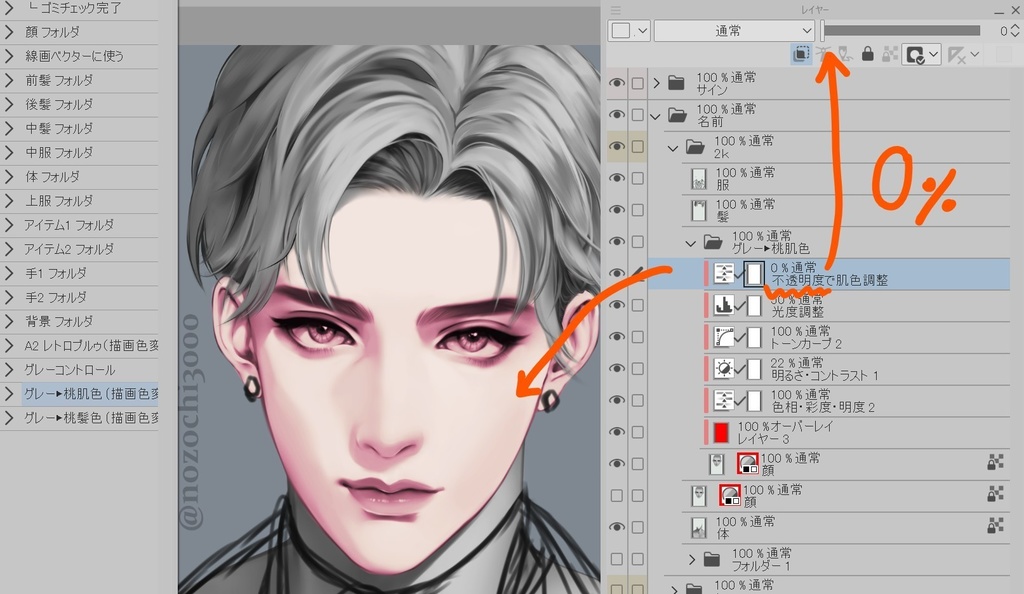
Task: Click the layer opacity slider
Action: [901, 31]
